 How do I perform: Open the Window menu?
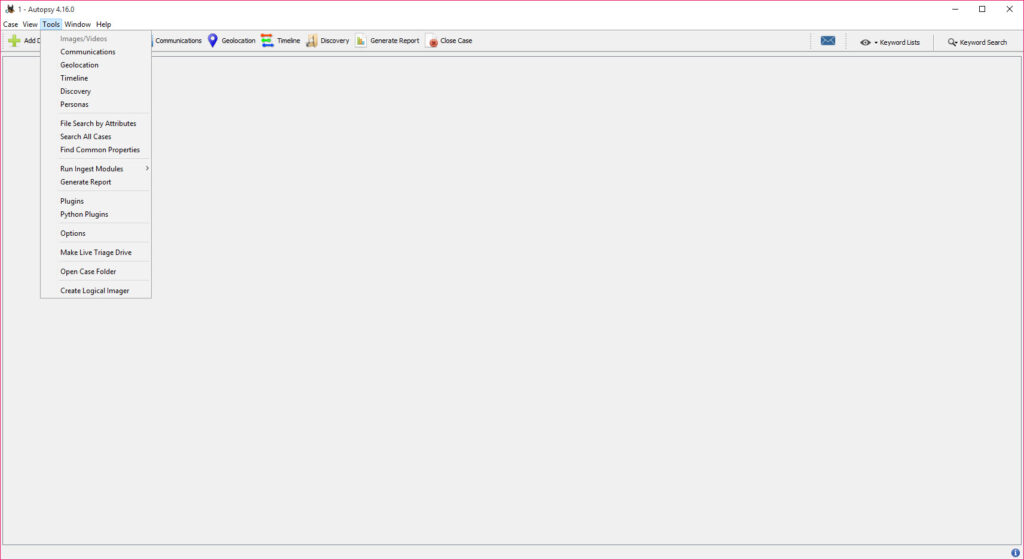[x=78, y=24]
